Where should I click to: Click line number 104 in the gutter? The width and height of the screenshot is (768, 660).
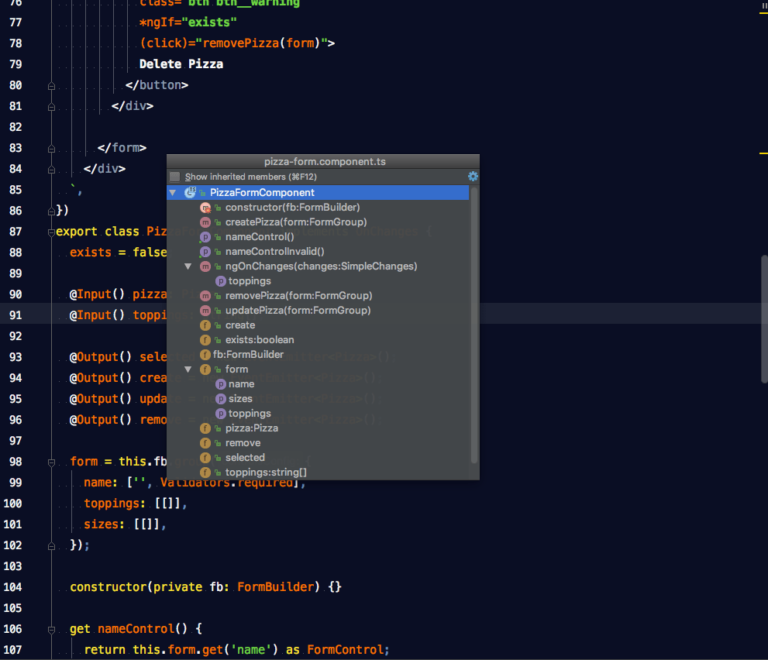pyautogui.click(x=14, y=586)
